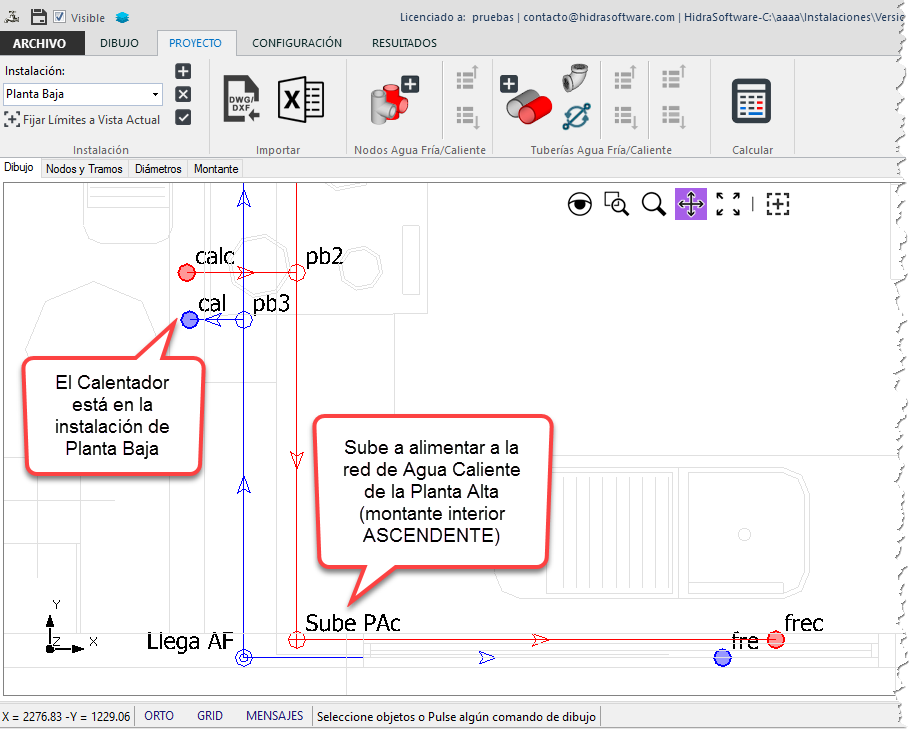Activate the pan view tool
The height and width of the screenshot is (731, 914).
click(690, 204)
